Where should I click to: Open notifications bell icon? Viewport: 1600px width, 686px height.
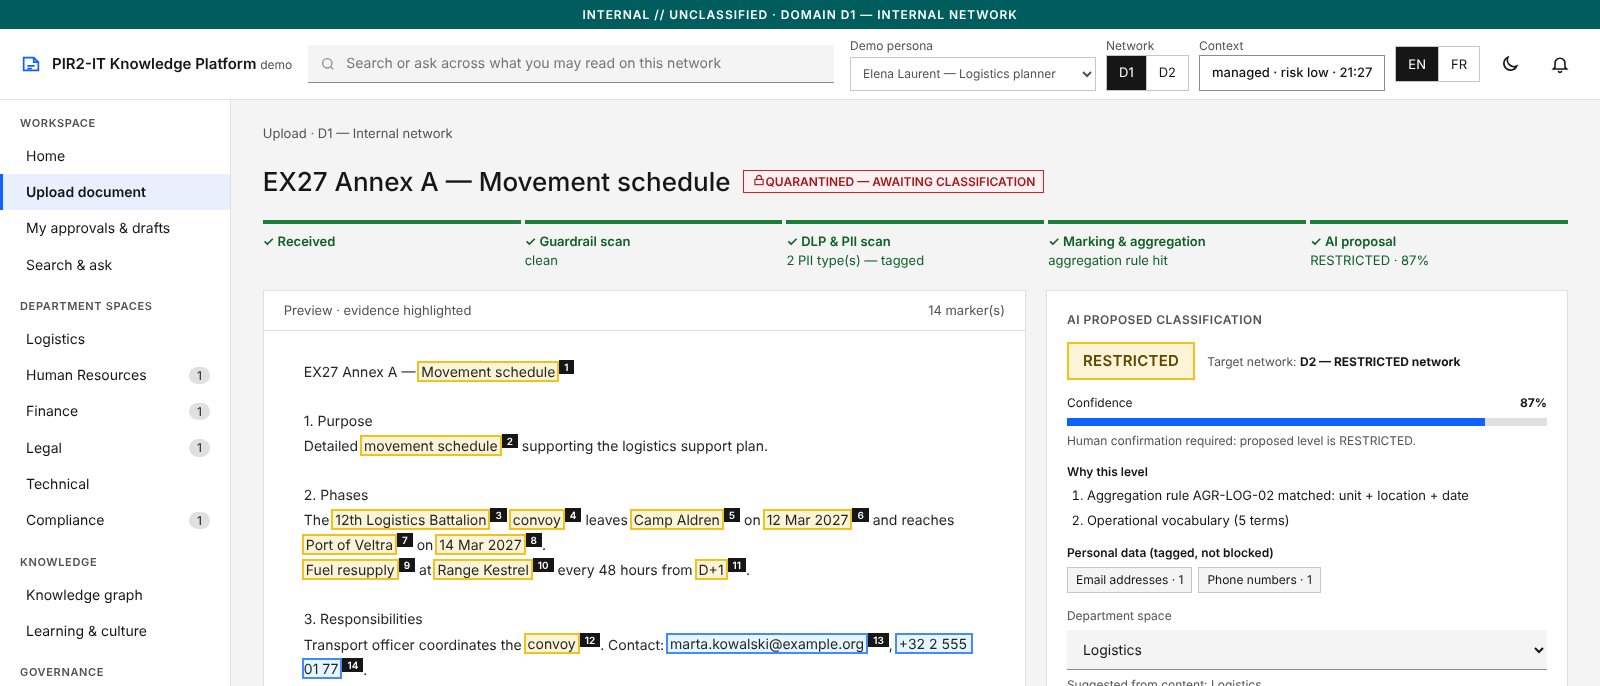click(1560, 64)
